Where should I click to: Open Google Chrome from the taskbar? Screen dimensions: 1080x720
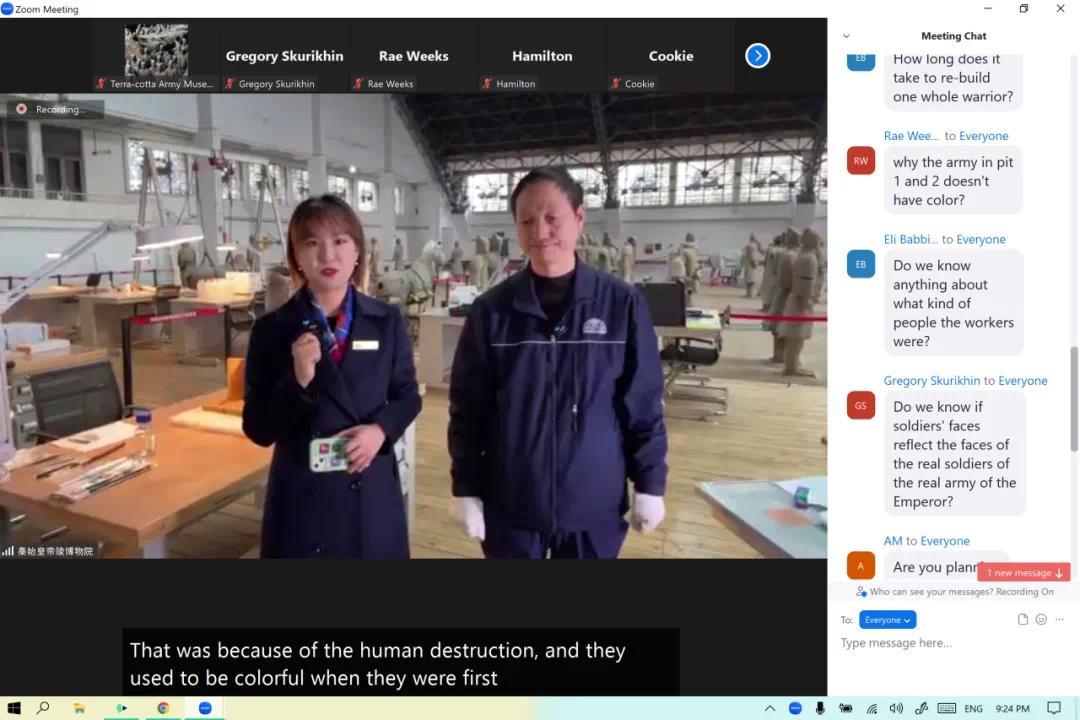coord(163,708)
